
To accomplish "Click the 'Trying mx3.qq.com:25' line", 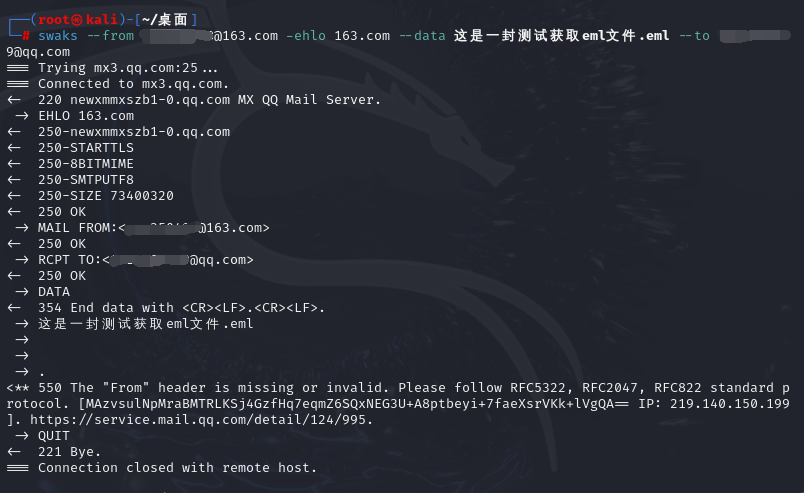I will pyautogui.click(x=128, y=68).
